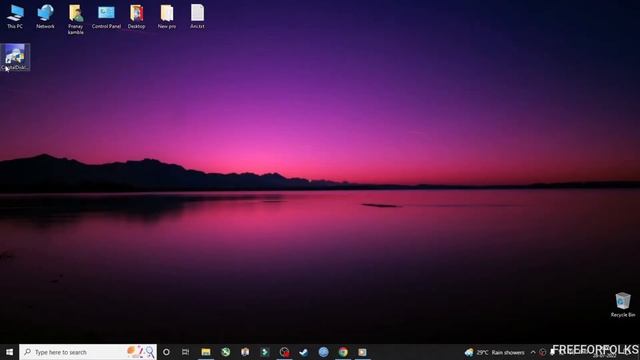This screenshot has height=360, width=640.
Task: Select the Pranay kamble user folder icon
Action: [76, 19]
